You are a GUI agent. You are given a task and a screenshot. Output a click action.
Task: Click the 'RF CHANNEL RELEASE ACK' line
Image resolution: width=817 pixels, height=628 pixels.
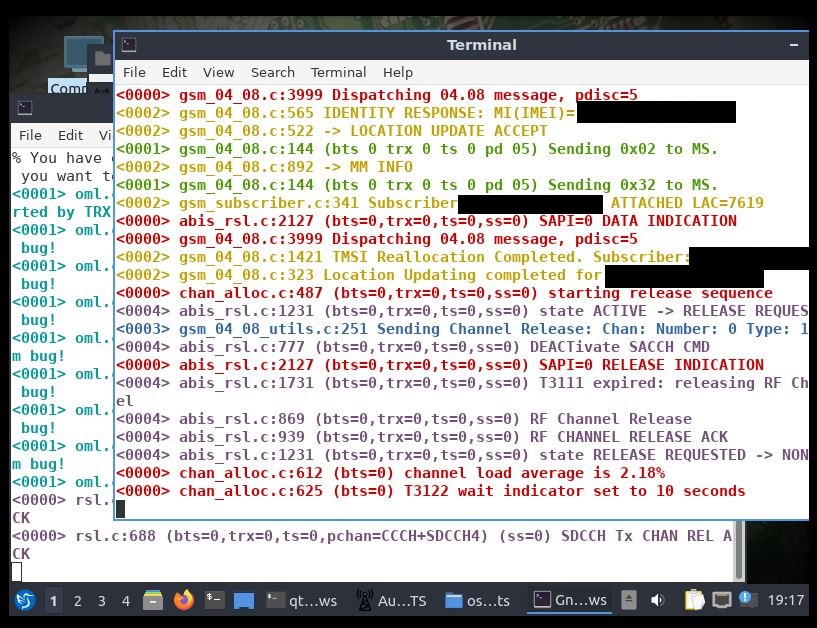coord(422,437)
